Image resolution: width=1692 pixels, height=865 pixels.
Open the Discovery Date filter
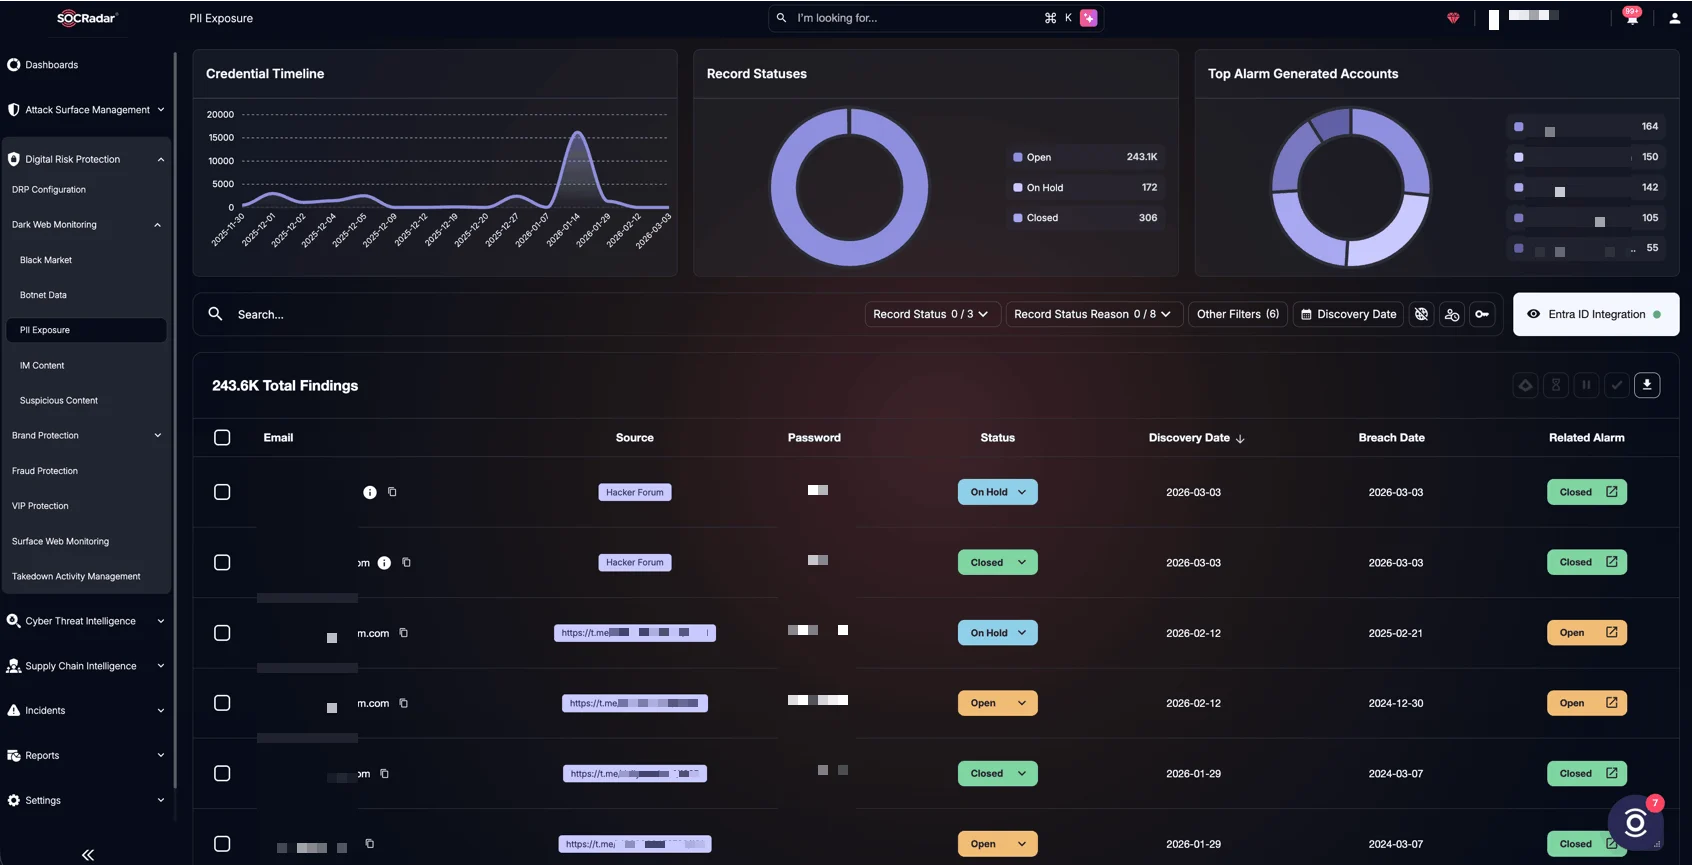1348,314
